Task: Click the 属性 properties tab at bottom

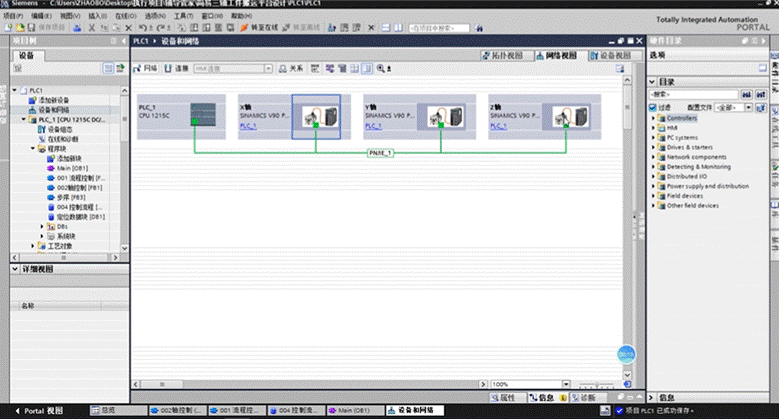Action: click(504, 398)
